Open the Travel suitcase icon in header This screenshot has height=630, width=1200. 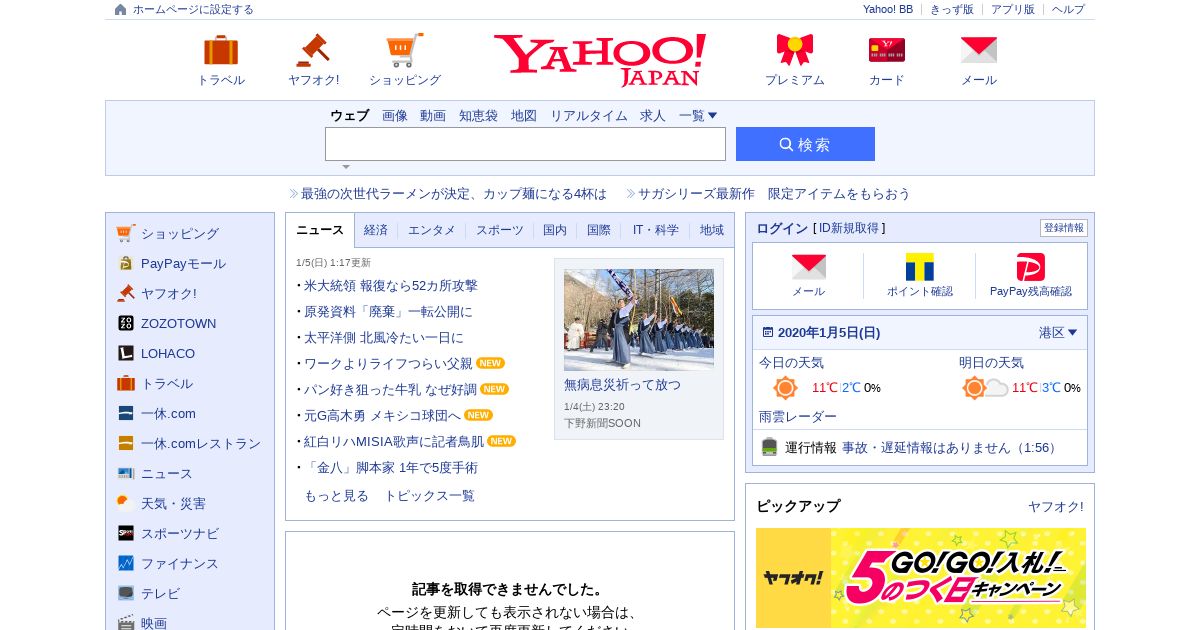coord(221,50)
